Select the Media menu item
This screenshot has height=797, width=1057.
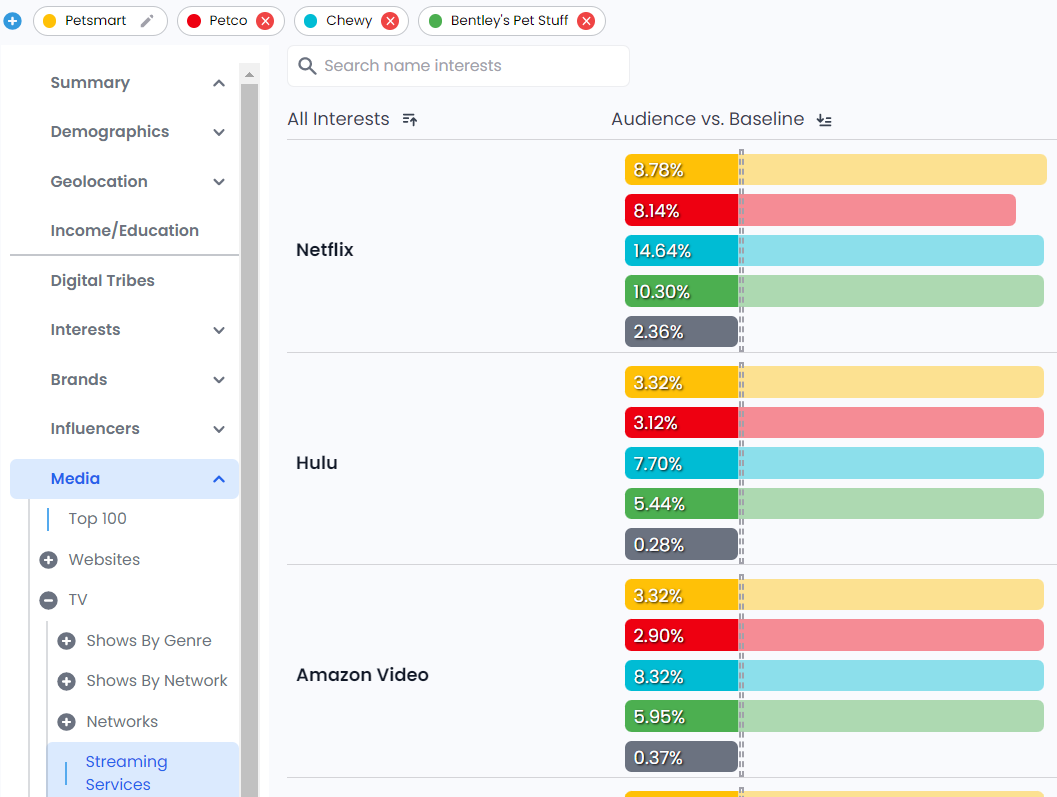[x=124, y=479]
